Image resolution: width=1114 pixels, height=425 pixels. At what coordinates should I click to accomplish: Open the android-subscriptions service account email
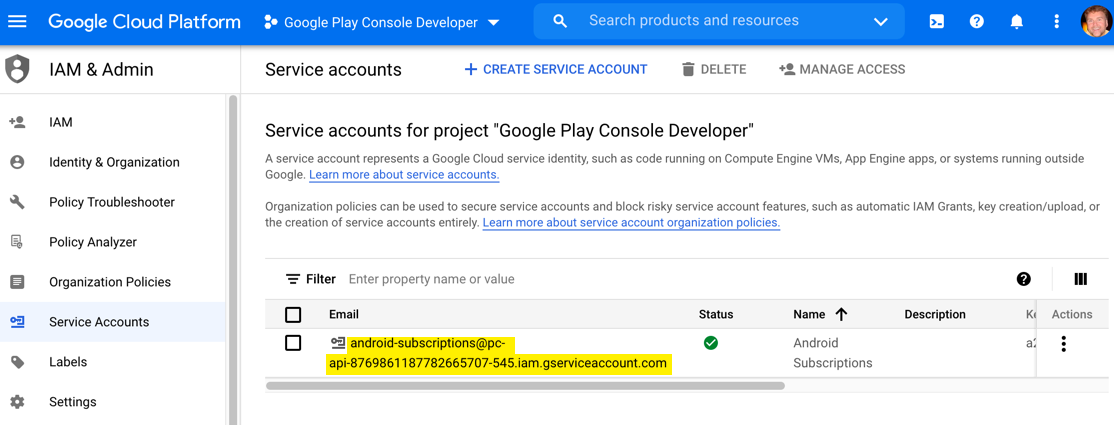pos(498,353)
